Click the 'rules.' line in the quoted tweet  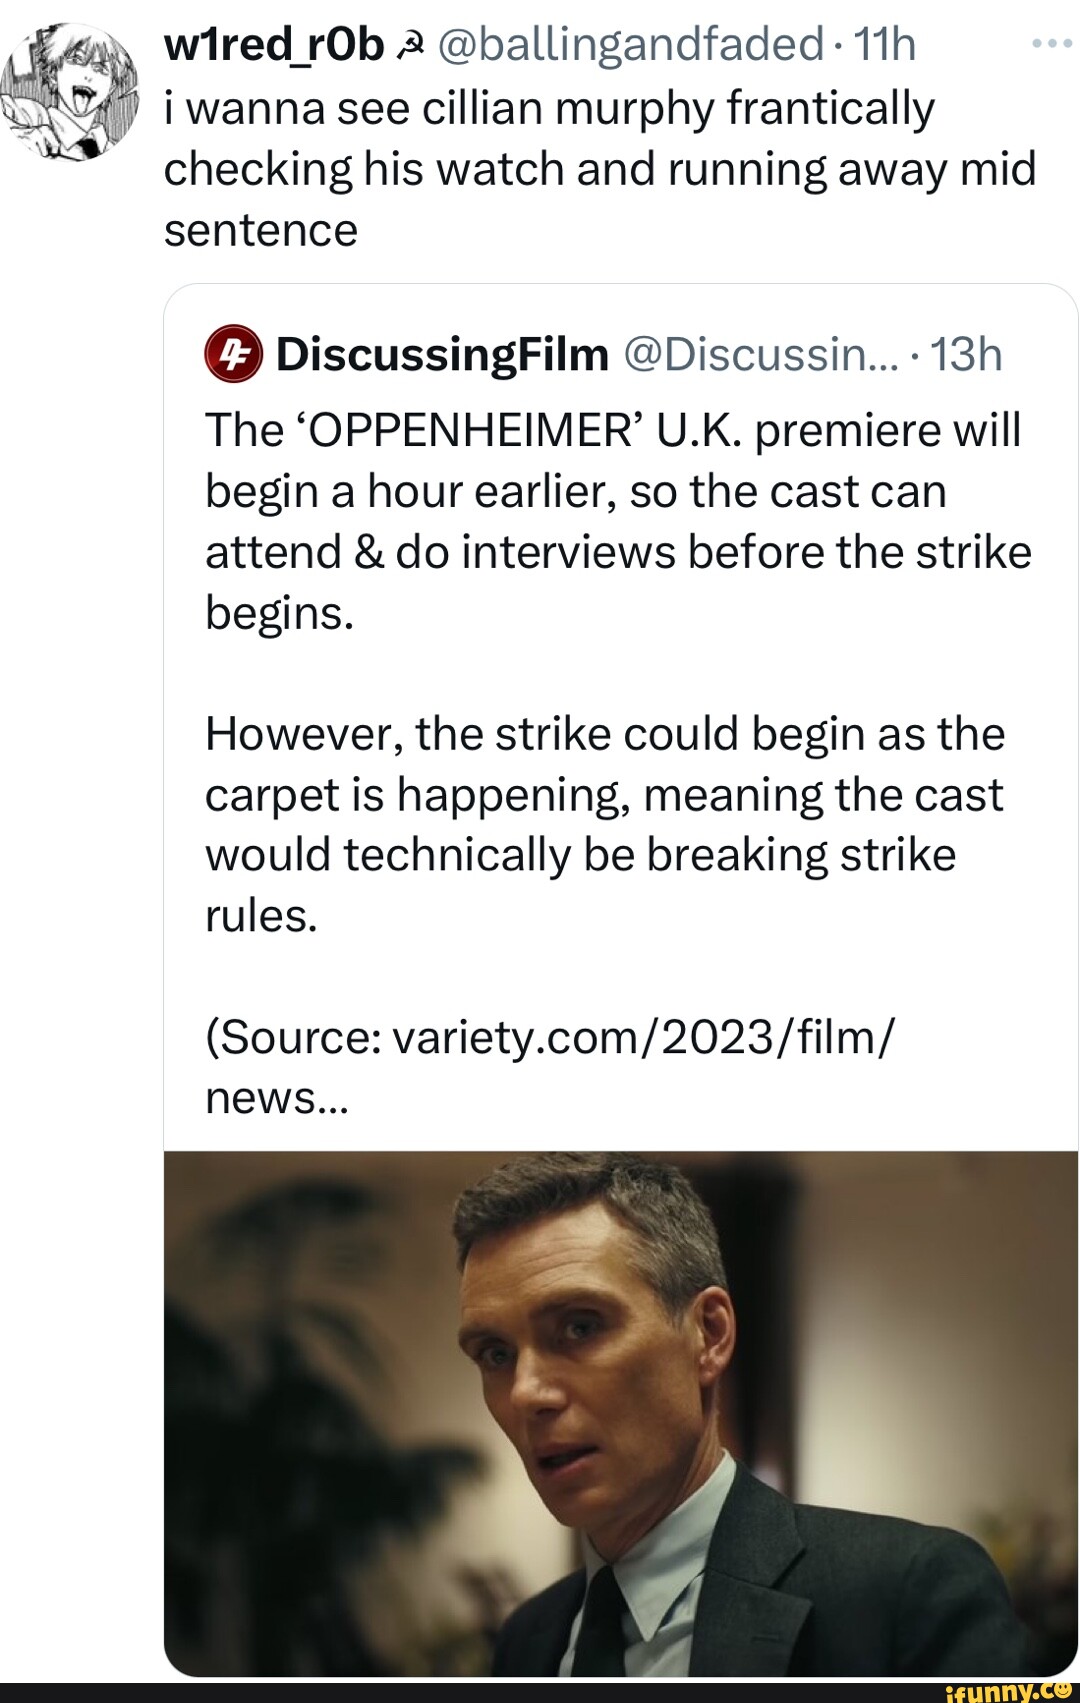click(261, 916)
